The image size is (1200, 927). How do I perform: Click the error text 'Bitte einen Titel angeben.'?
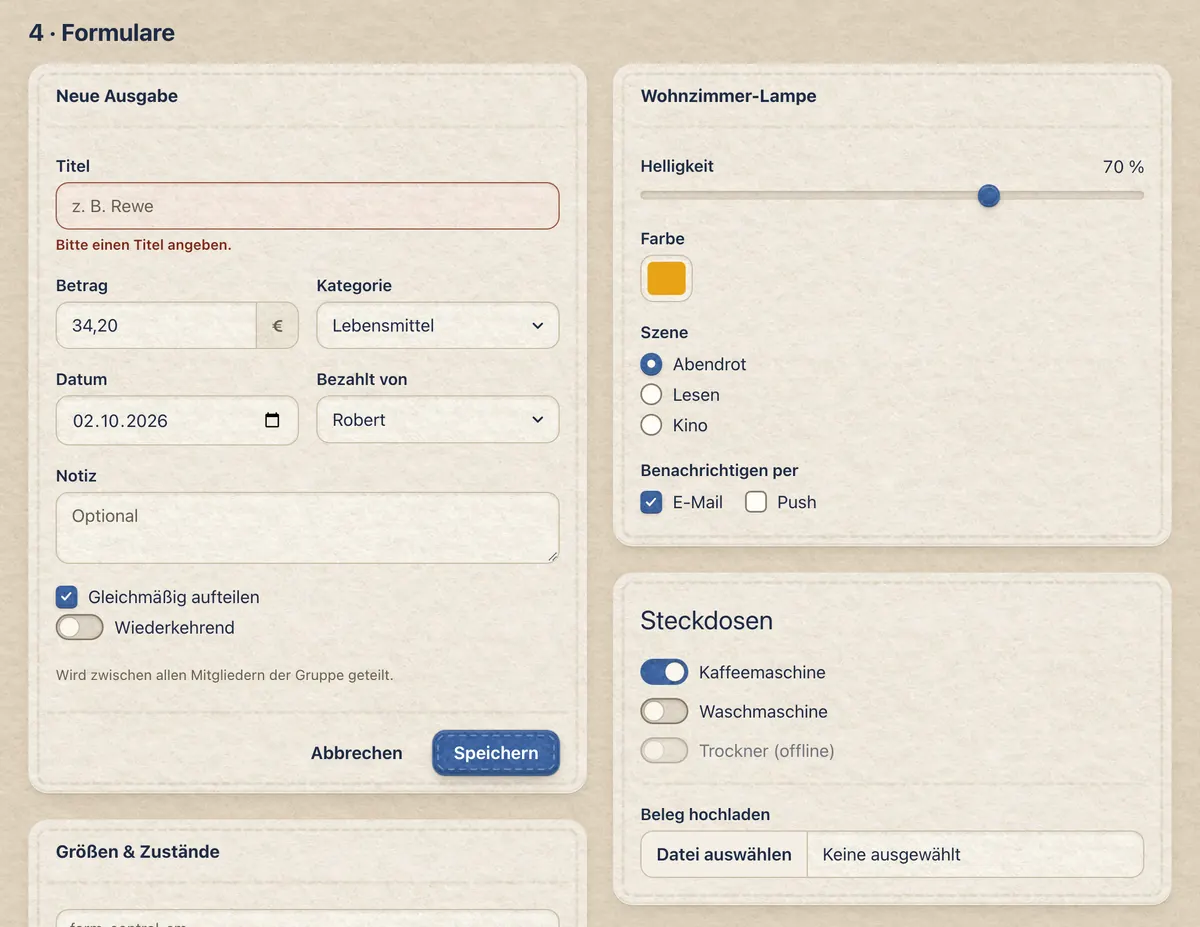(144, 245)
